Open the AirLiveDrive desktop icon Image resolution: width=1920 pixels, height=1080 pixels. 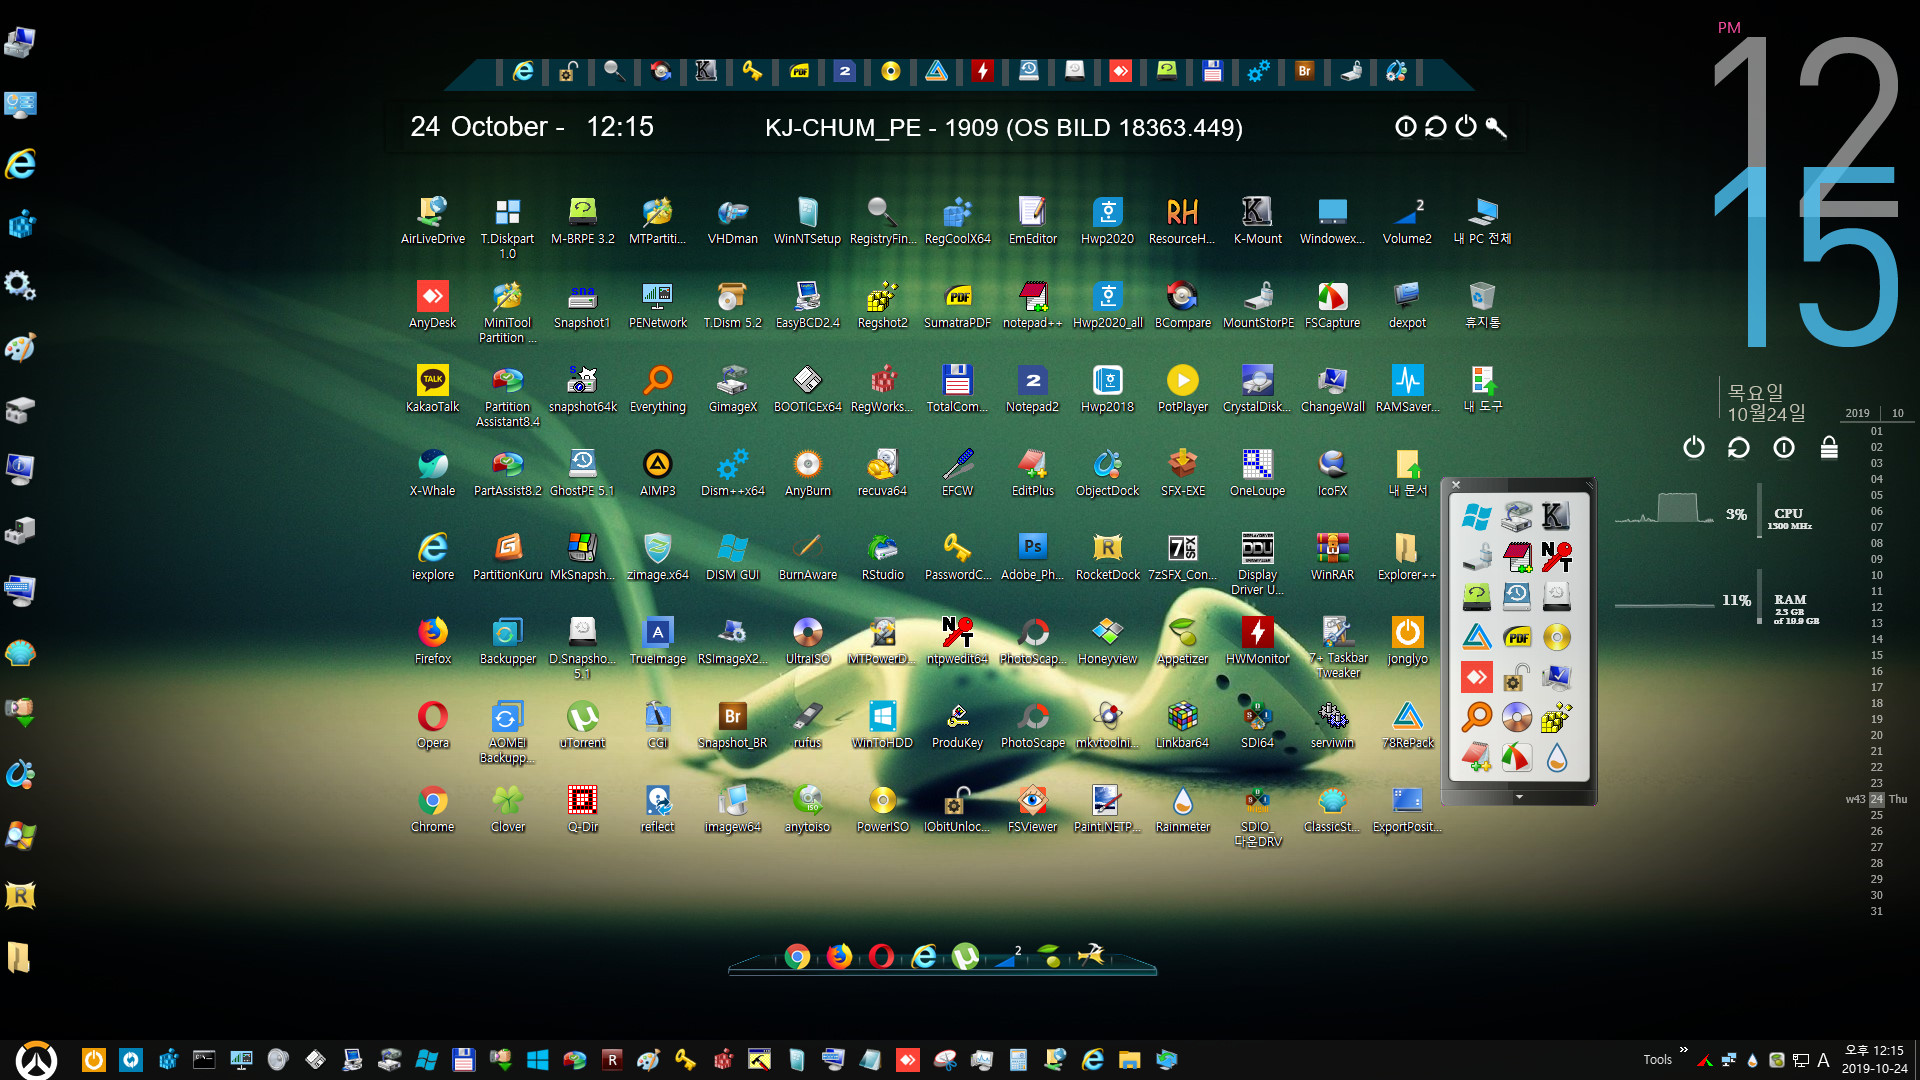[432, 220]
